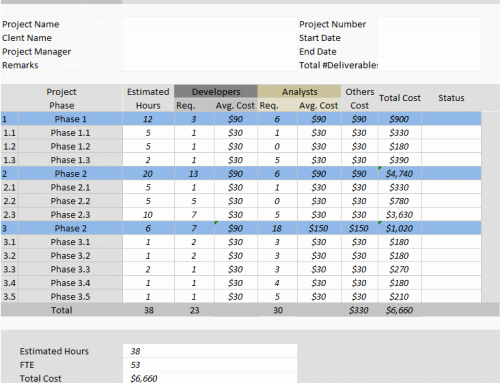Click the 10 hours cell of Phase 2.3
The height and width of the screenshot is (383, 500).
[x=148, y=215]
